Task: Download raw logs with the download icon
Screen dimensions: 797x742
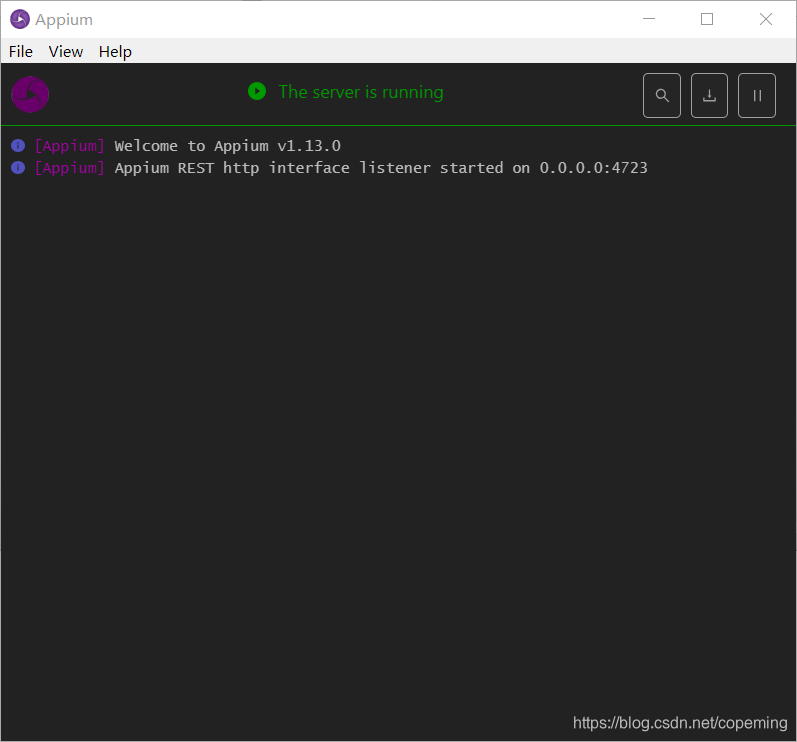Action: coord(709,96)
